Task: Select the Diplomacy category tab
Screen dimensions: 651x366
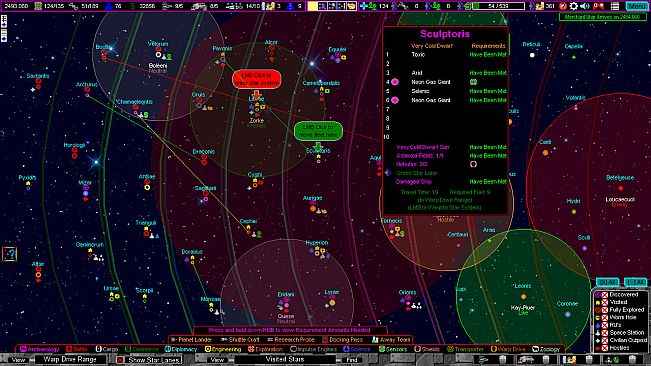Action: (x=181, y=349)
